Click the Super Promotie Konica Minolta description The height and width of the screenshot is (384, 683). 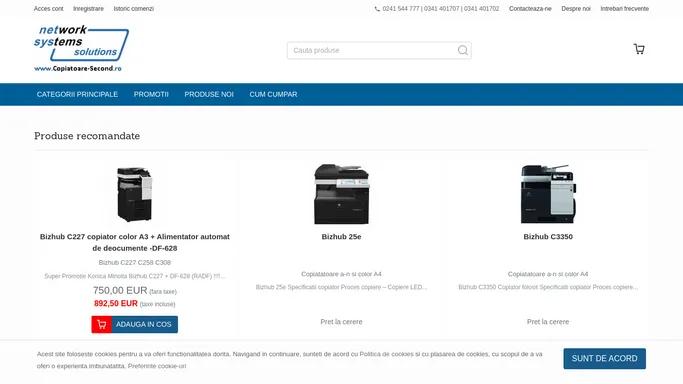pyautogui.click(x=135, y=276)
